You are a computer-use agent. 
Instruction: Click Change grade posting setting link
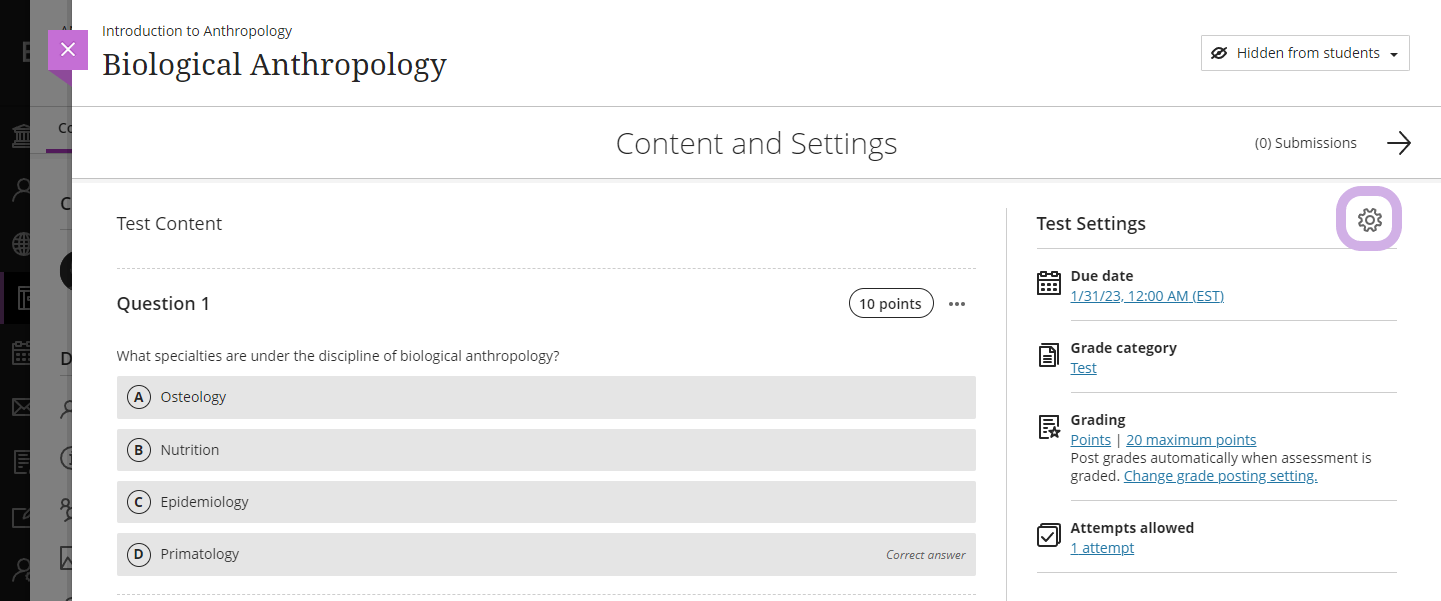[x=1220, y=476]
